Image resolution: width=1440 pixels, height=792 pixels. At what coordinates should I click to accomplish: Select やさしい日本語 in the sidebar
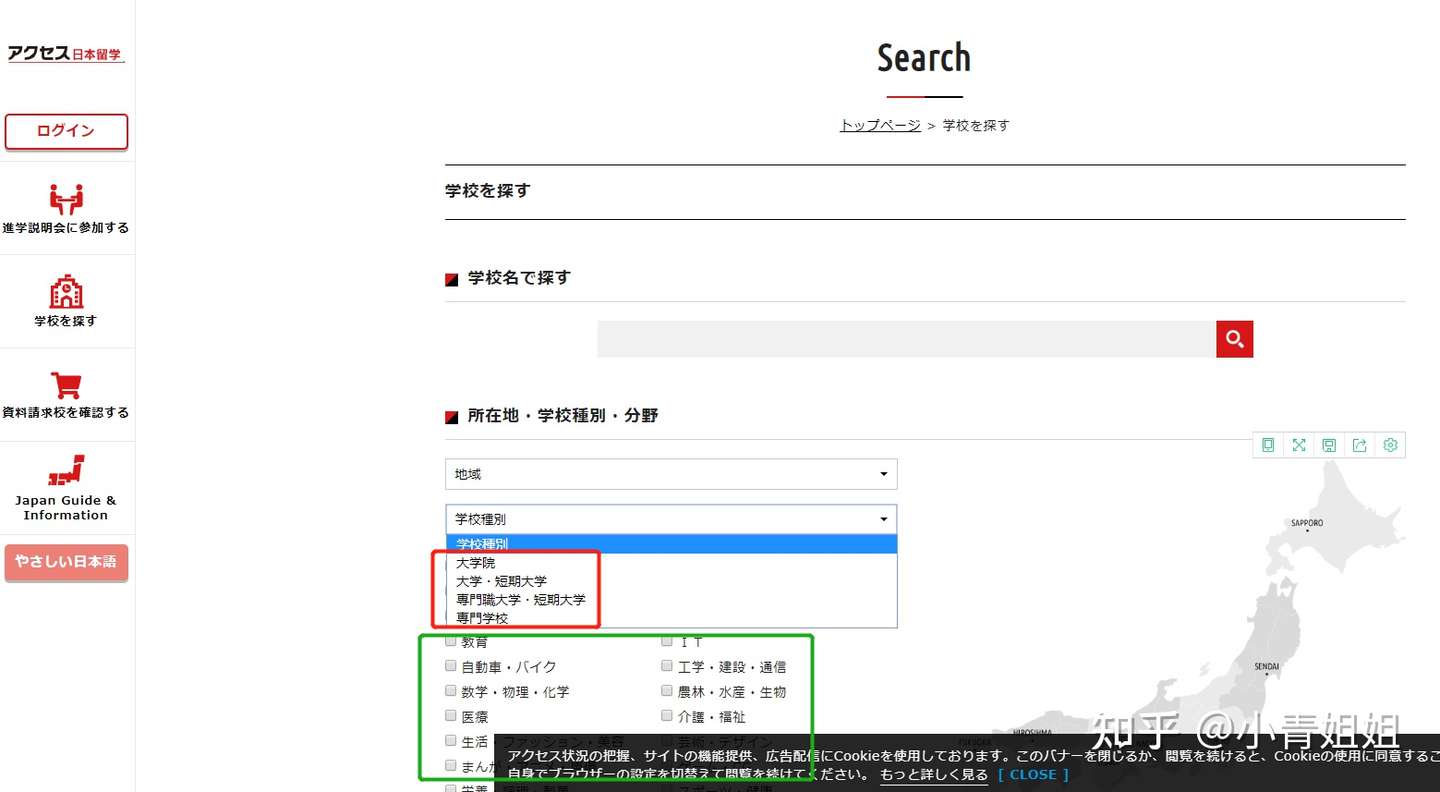click(66, 563)
